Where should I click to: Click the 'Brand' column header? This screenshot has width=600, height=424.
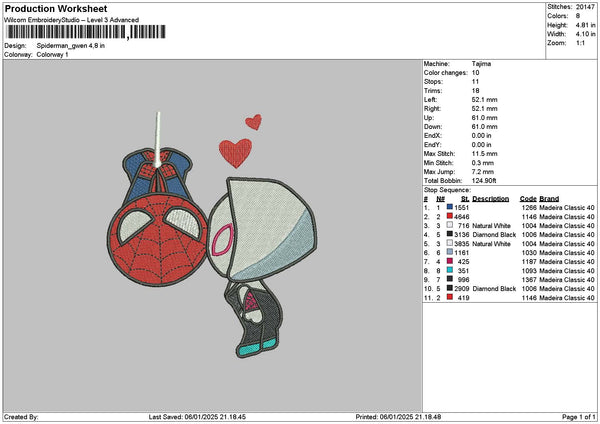tap(549, 199)
